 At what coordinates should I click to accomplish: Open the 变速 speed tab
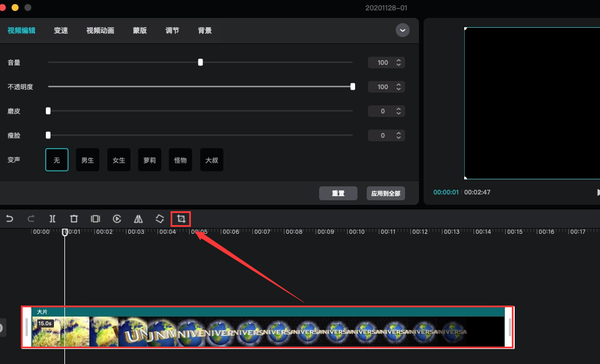[61, 31]
